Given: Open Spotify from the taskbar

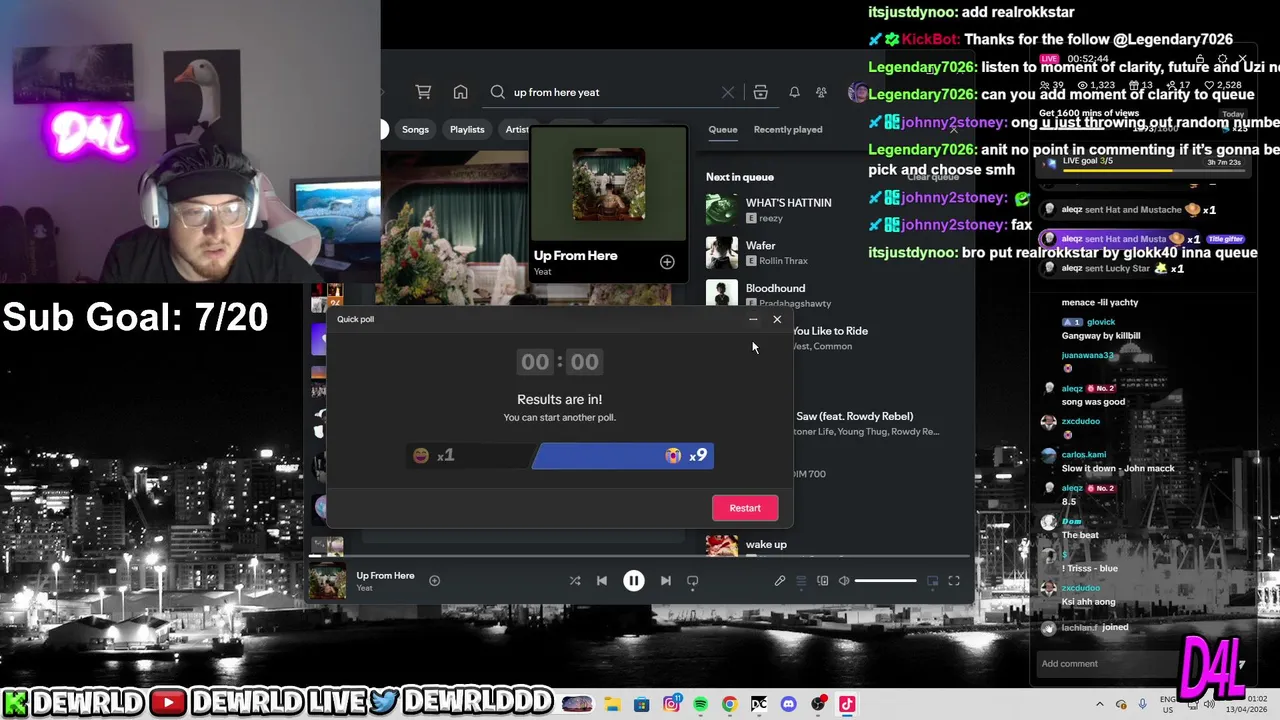Looking at the screenshot, I should click(700, 704).
